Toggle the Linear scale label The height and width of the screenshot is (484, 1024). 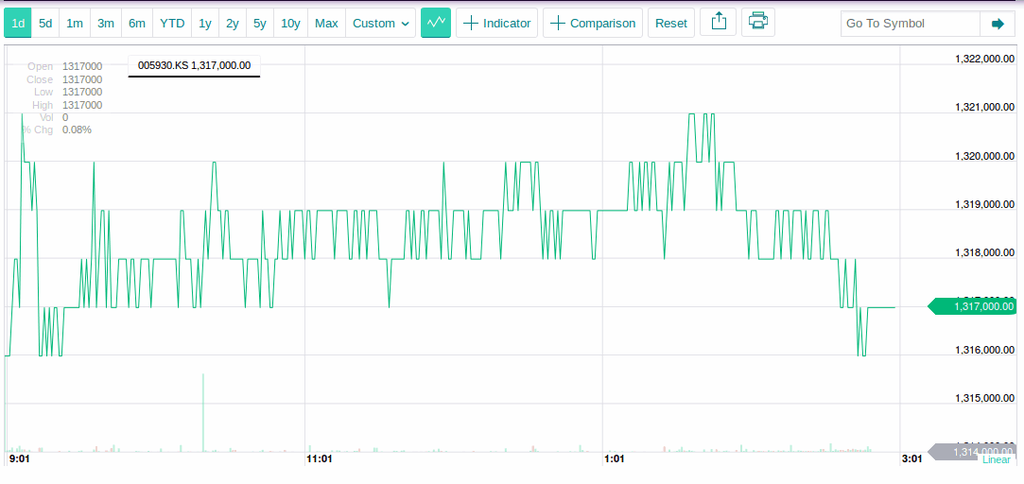(x=996, y=459)
